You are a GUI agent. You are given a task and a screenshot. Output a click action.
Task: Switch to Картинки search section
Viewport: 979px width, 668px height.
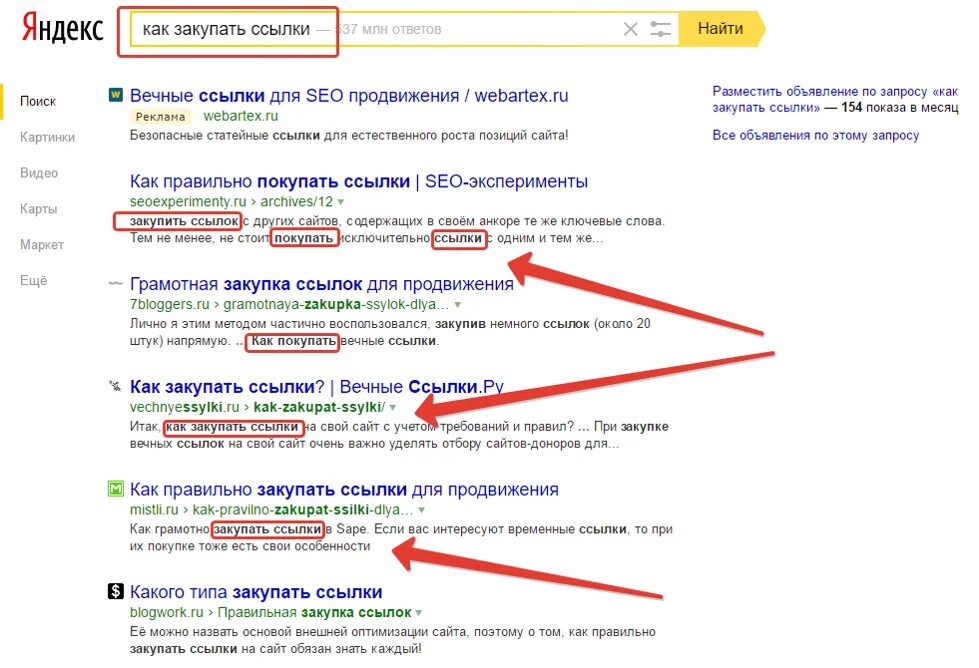[x=47, y=137]
